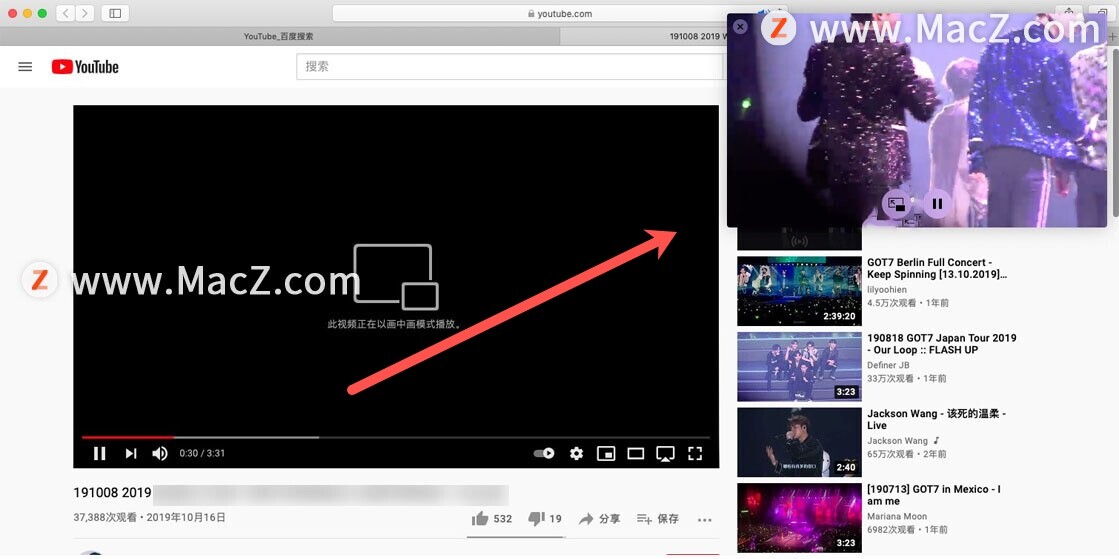Screen dimensions: 1119x559
Task: Click the youtube.com address bar
Action: (560, 13)
